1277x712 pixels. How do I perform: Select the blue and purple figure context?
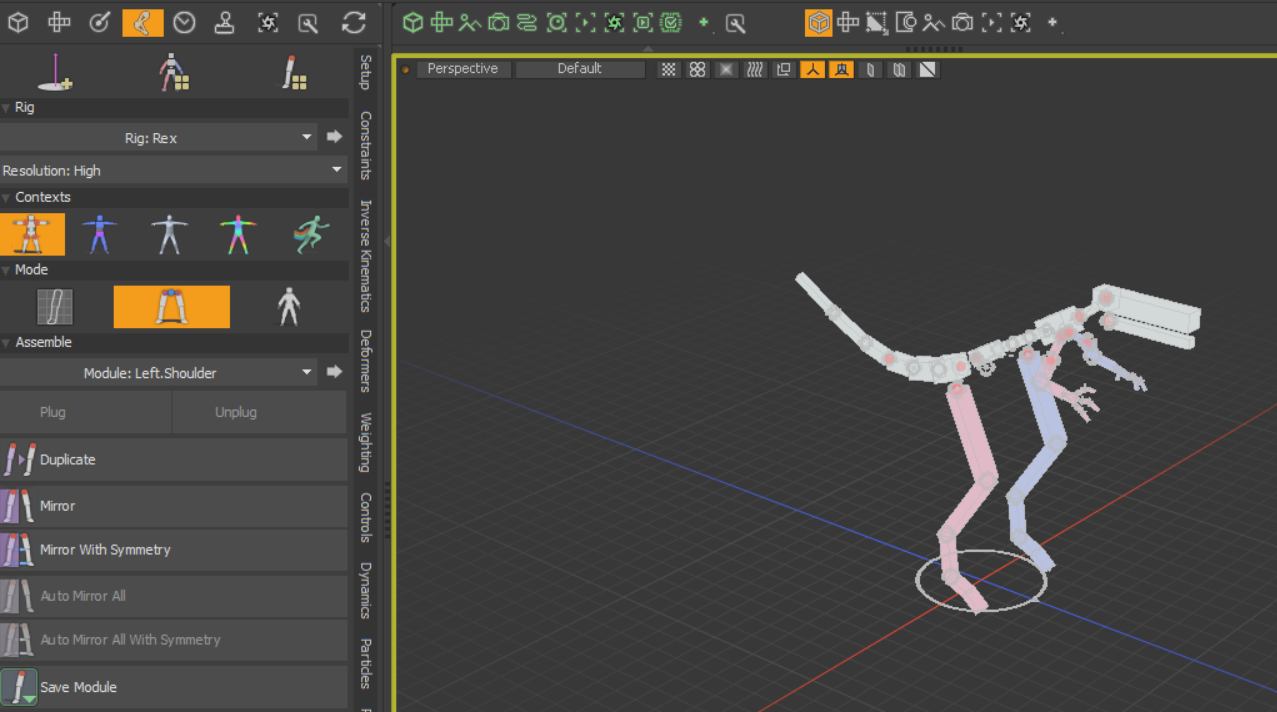(x=98, y=235)
